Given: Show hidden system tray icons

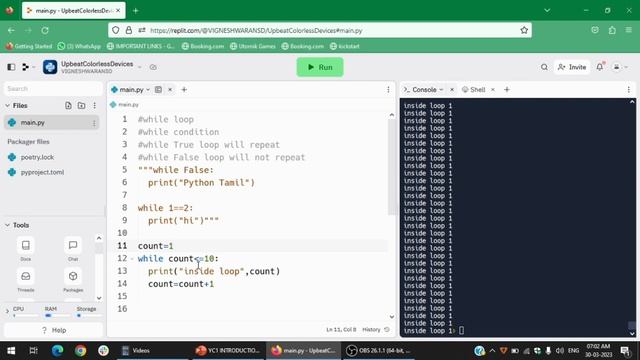Looking at the screenshot, I should pos(492,350).
